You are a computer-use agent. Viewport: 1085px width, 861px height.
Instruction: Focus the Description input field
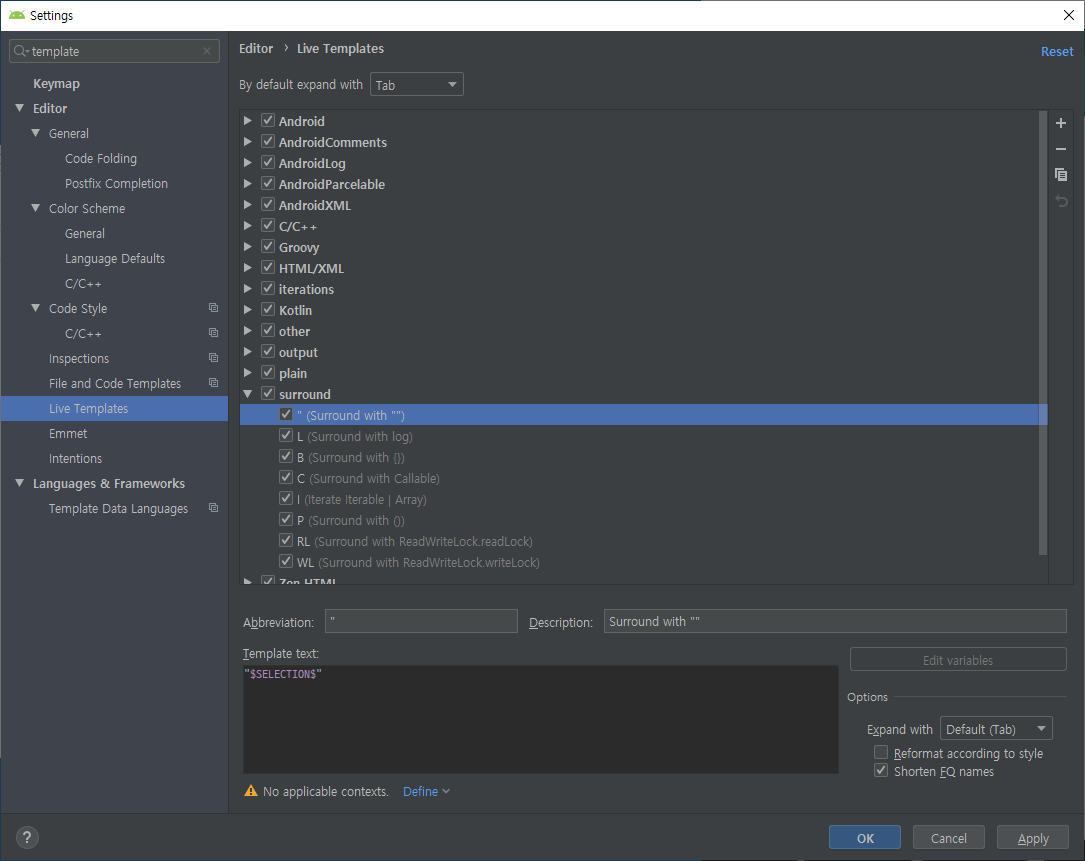click(835, 621)
